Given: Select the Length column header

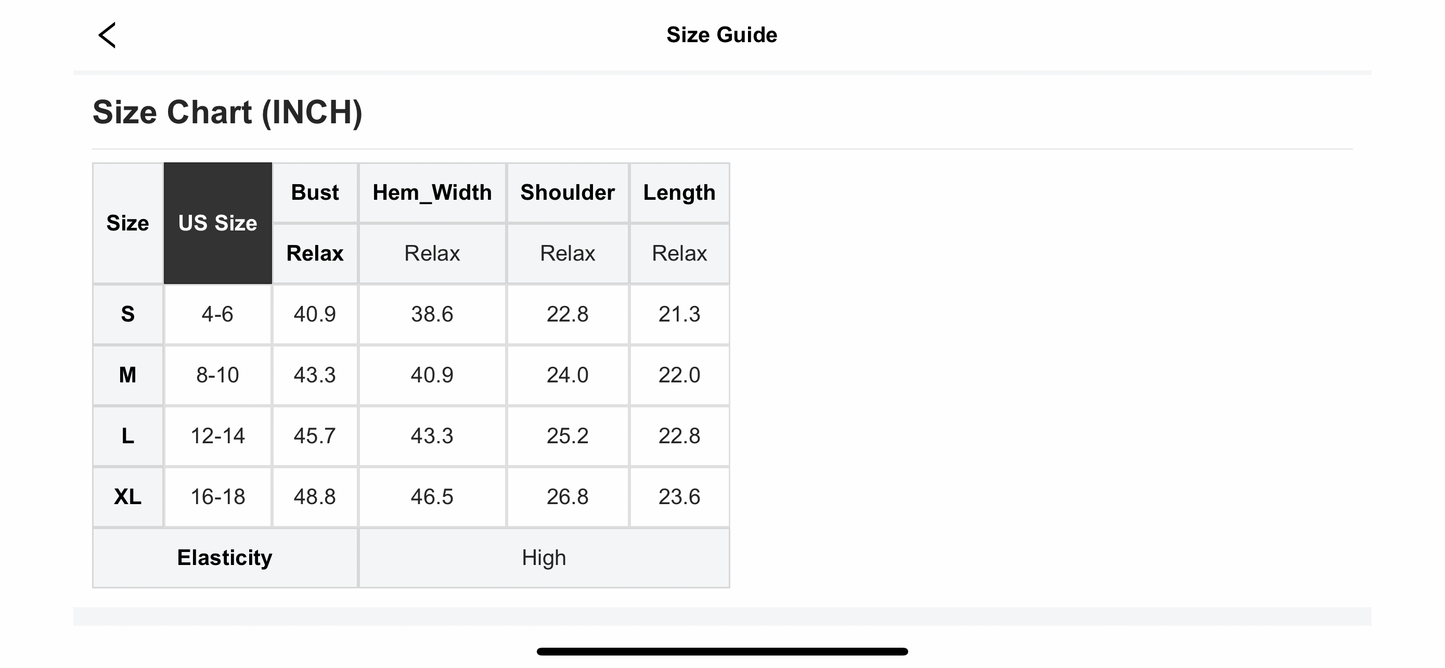Looking at the screenshot, I should 679,193.
